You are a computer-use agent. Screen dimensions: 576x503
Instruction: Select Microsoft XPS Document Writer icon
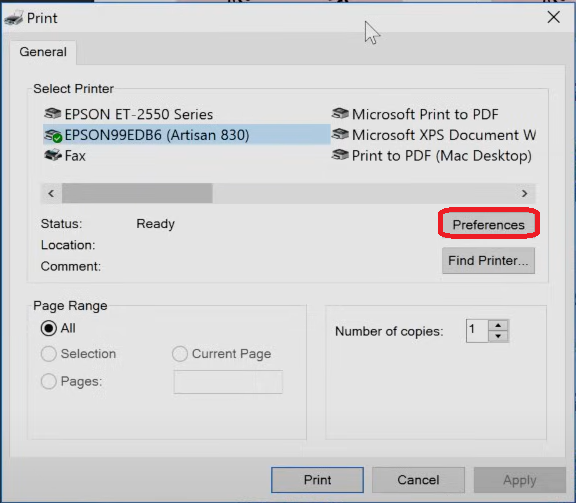click(340, 134)
